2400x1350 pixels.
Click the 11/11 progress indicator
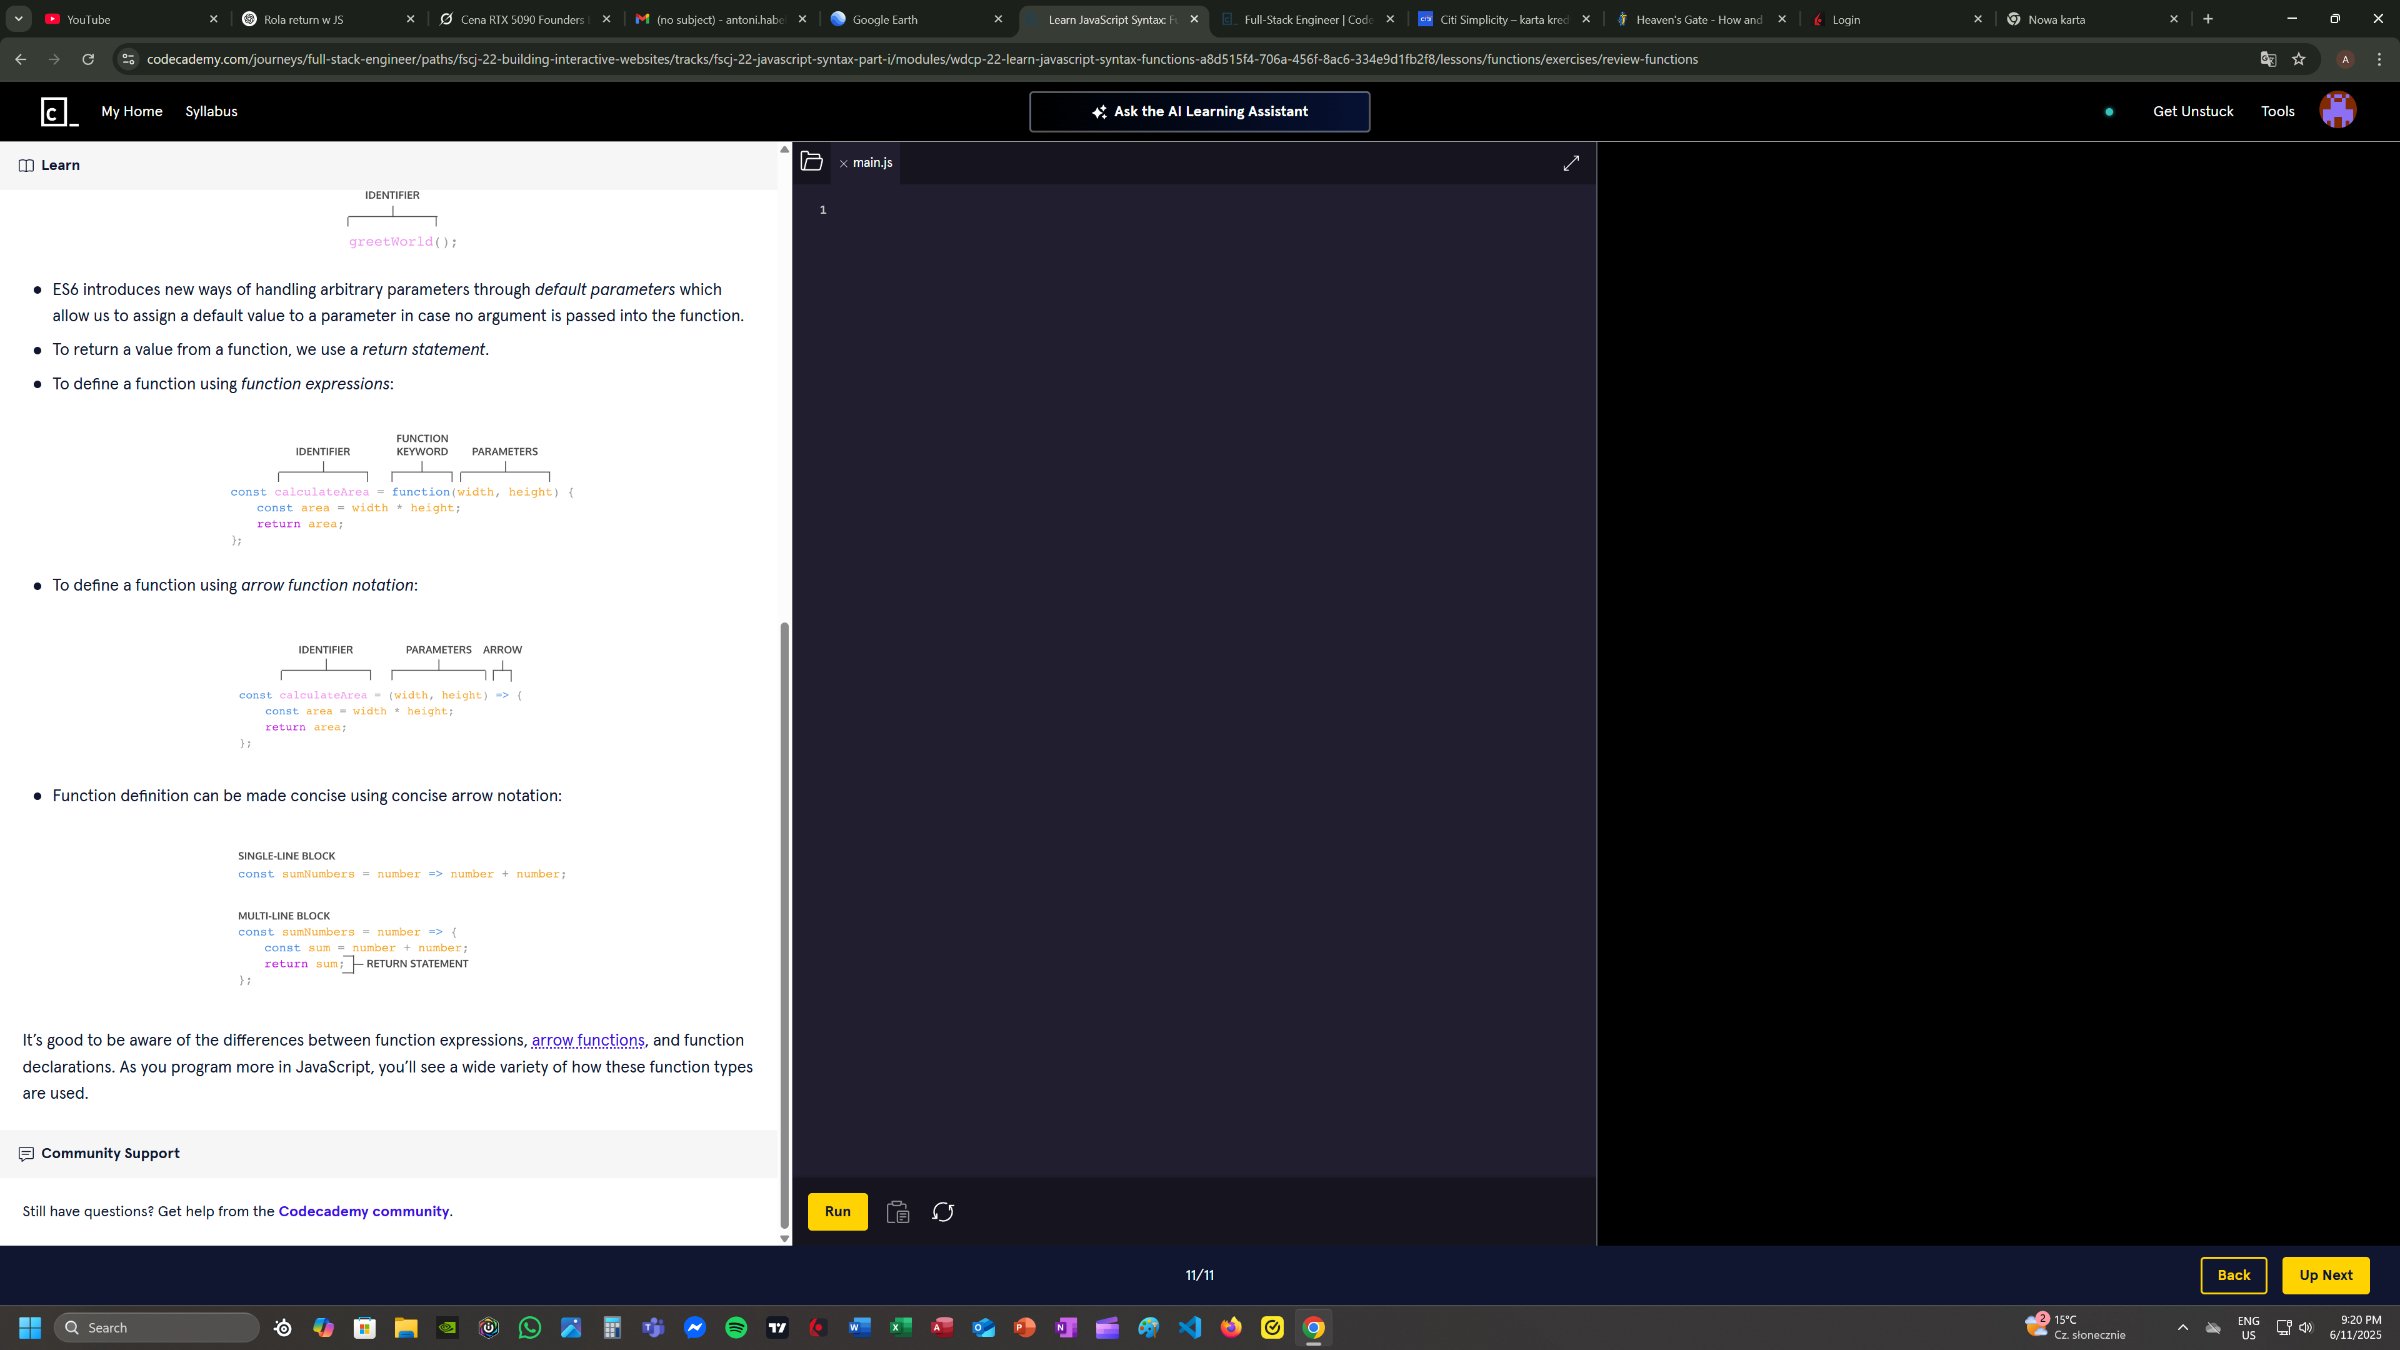[1199, 1275]
